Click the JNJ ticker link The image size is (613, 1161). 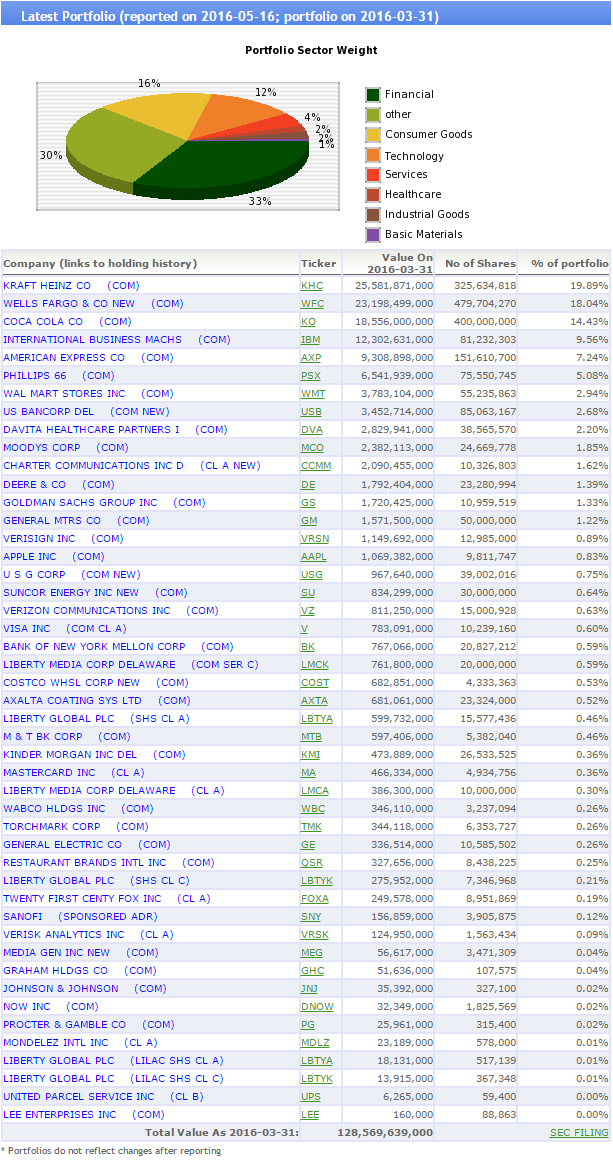pyautogui.click(x=310, y=991)
